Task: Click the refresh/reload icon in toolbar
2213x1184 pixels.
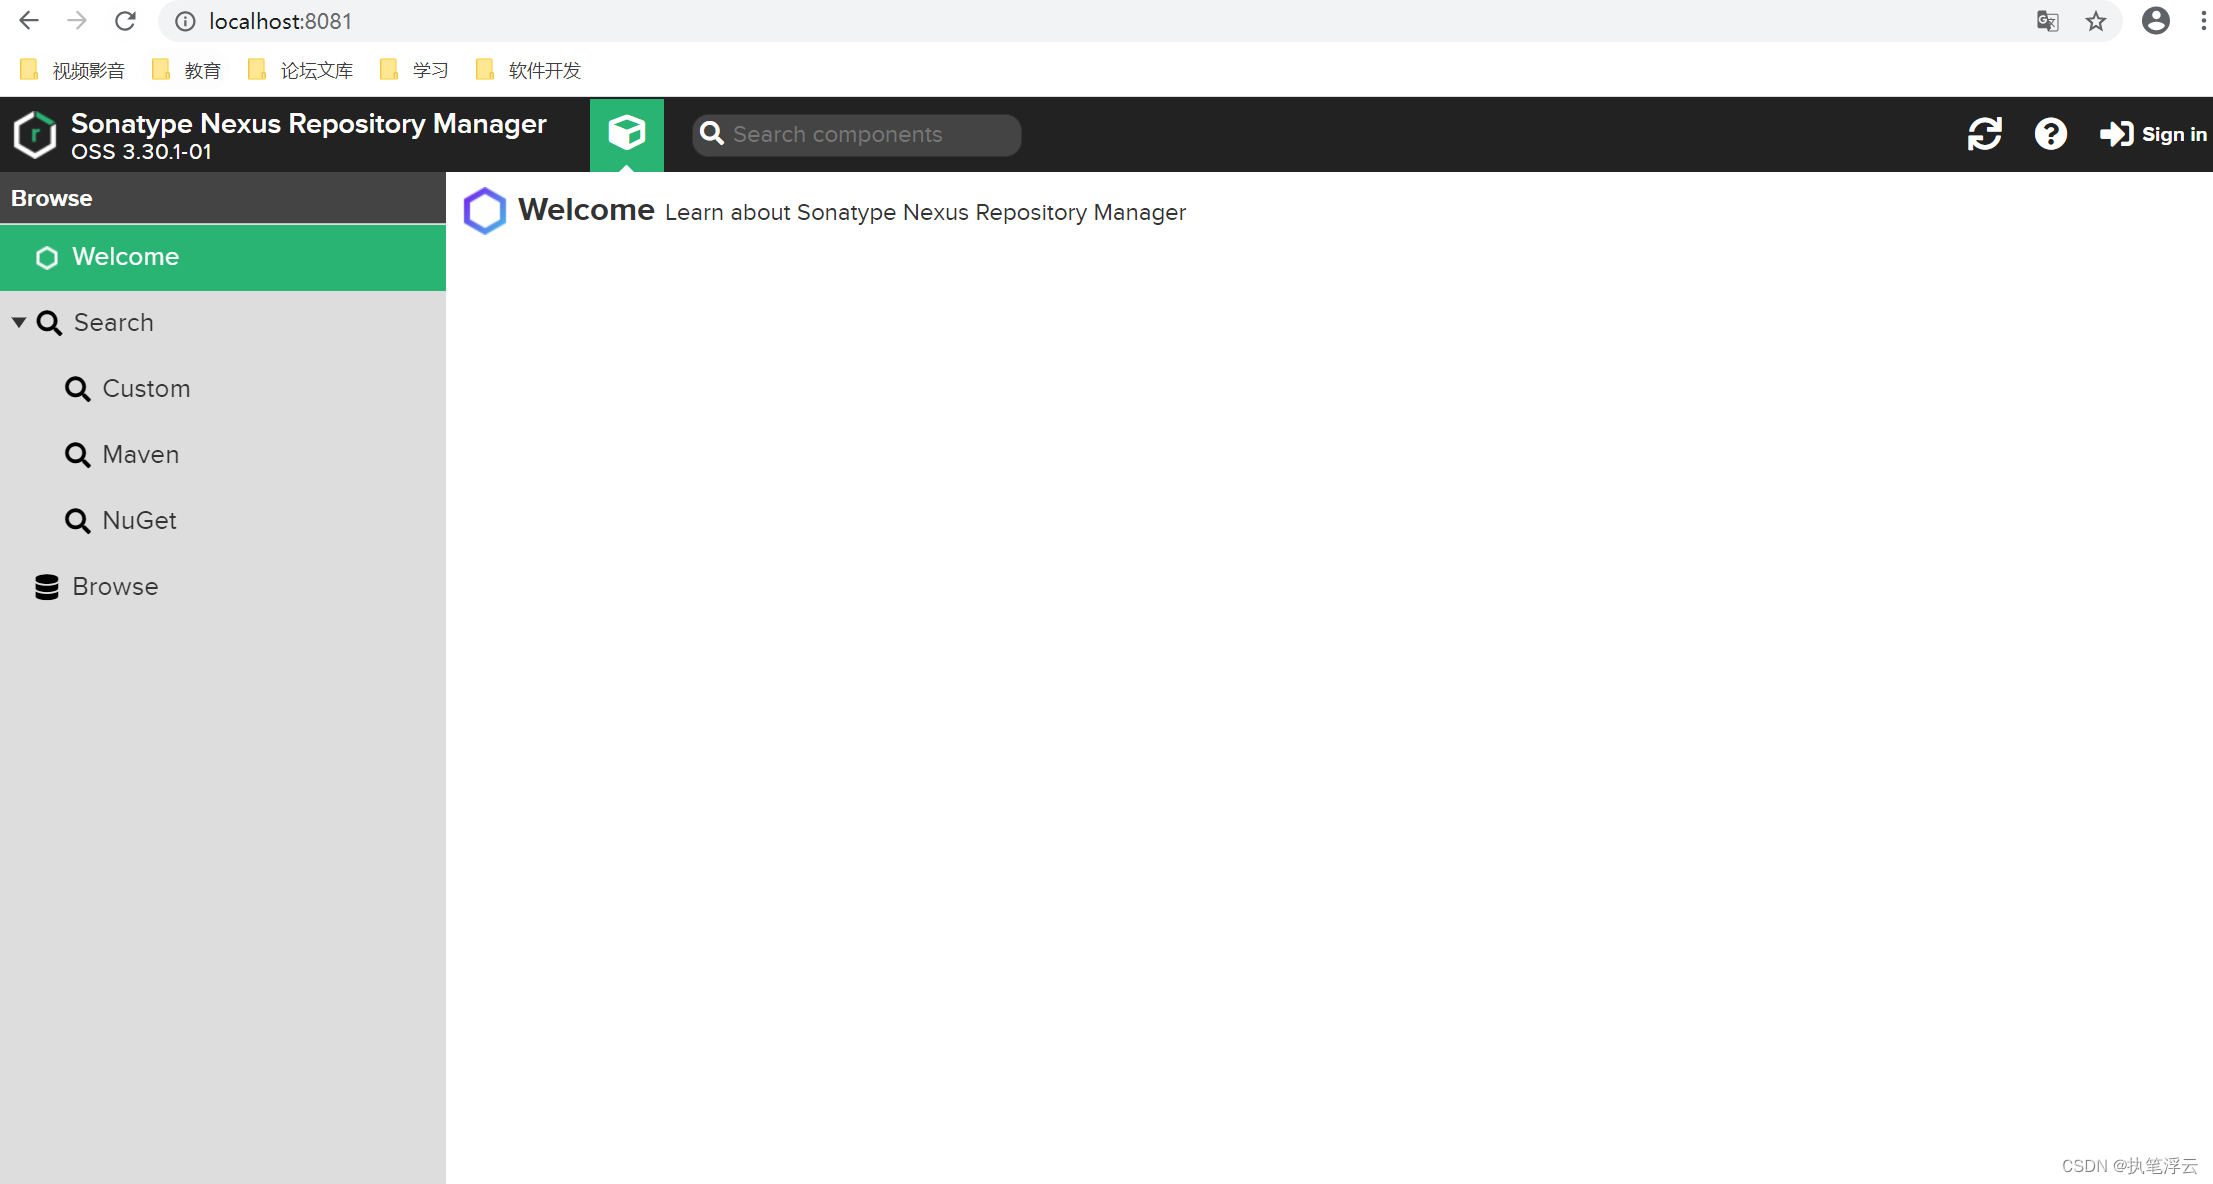Action: [1986, 135]
